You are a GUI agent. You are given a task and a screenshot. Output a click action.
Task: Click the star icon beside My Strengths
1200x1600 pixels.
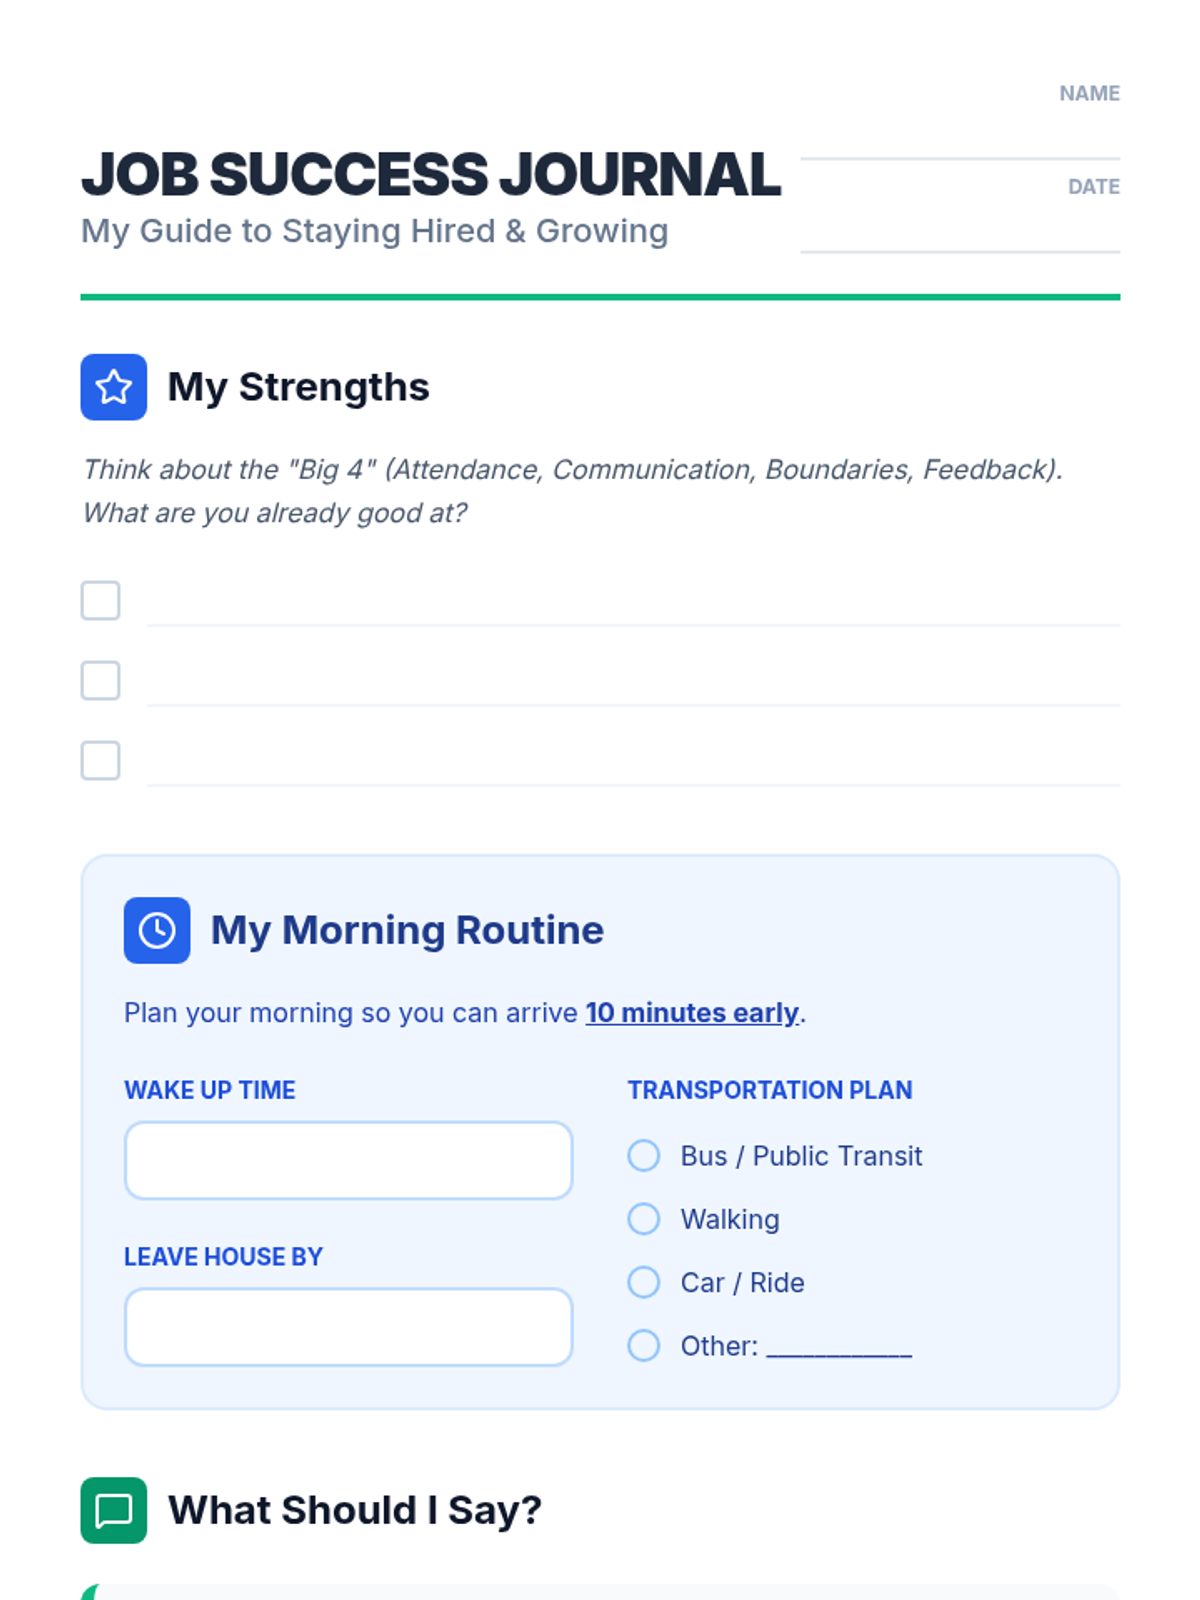[114, 387]
